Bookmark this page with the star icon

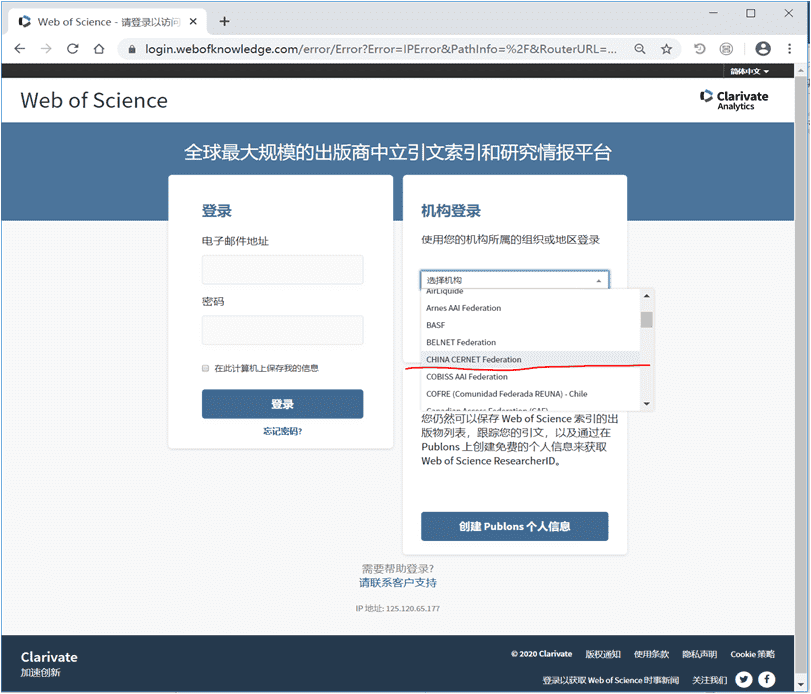click(666, 48)
